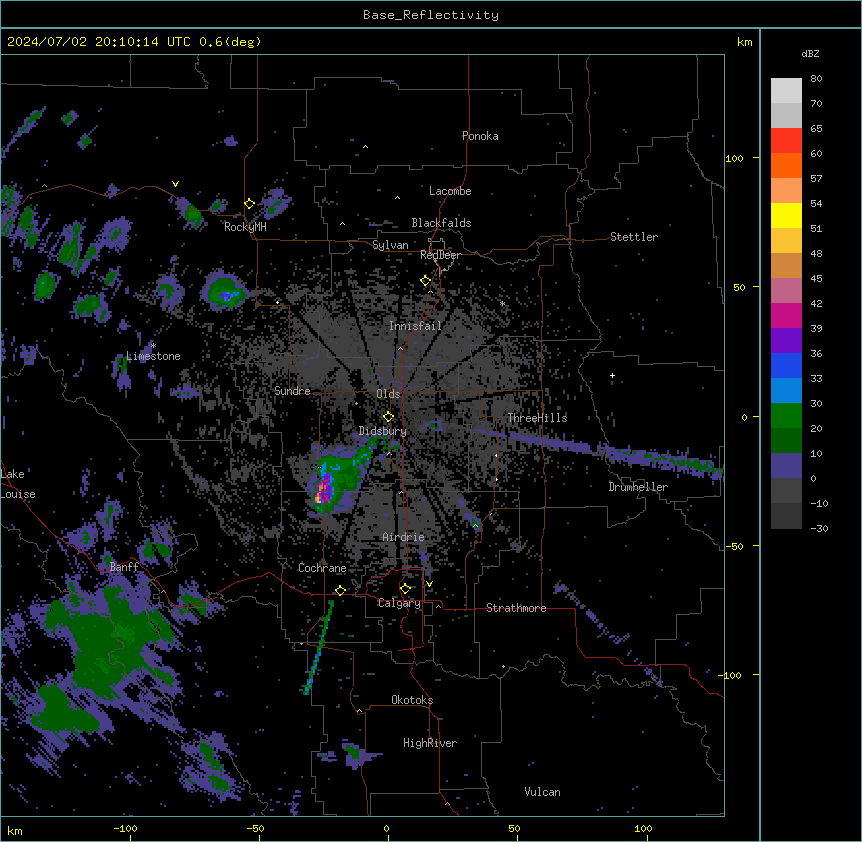Click the Banff label
The image size is (862, 842).
(x=124, y=567)
